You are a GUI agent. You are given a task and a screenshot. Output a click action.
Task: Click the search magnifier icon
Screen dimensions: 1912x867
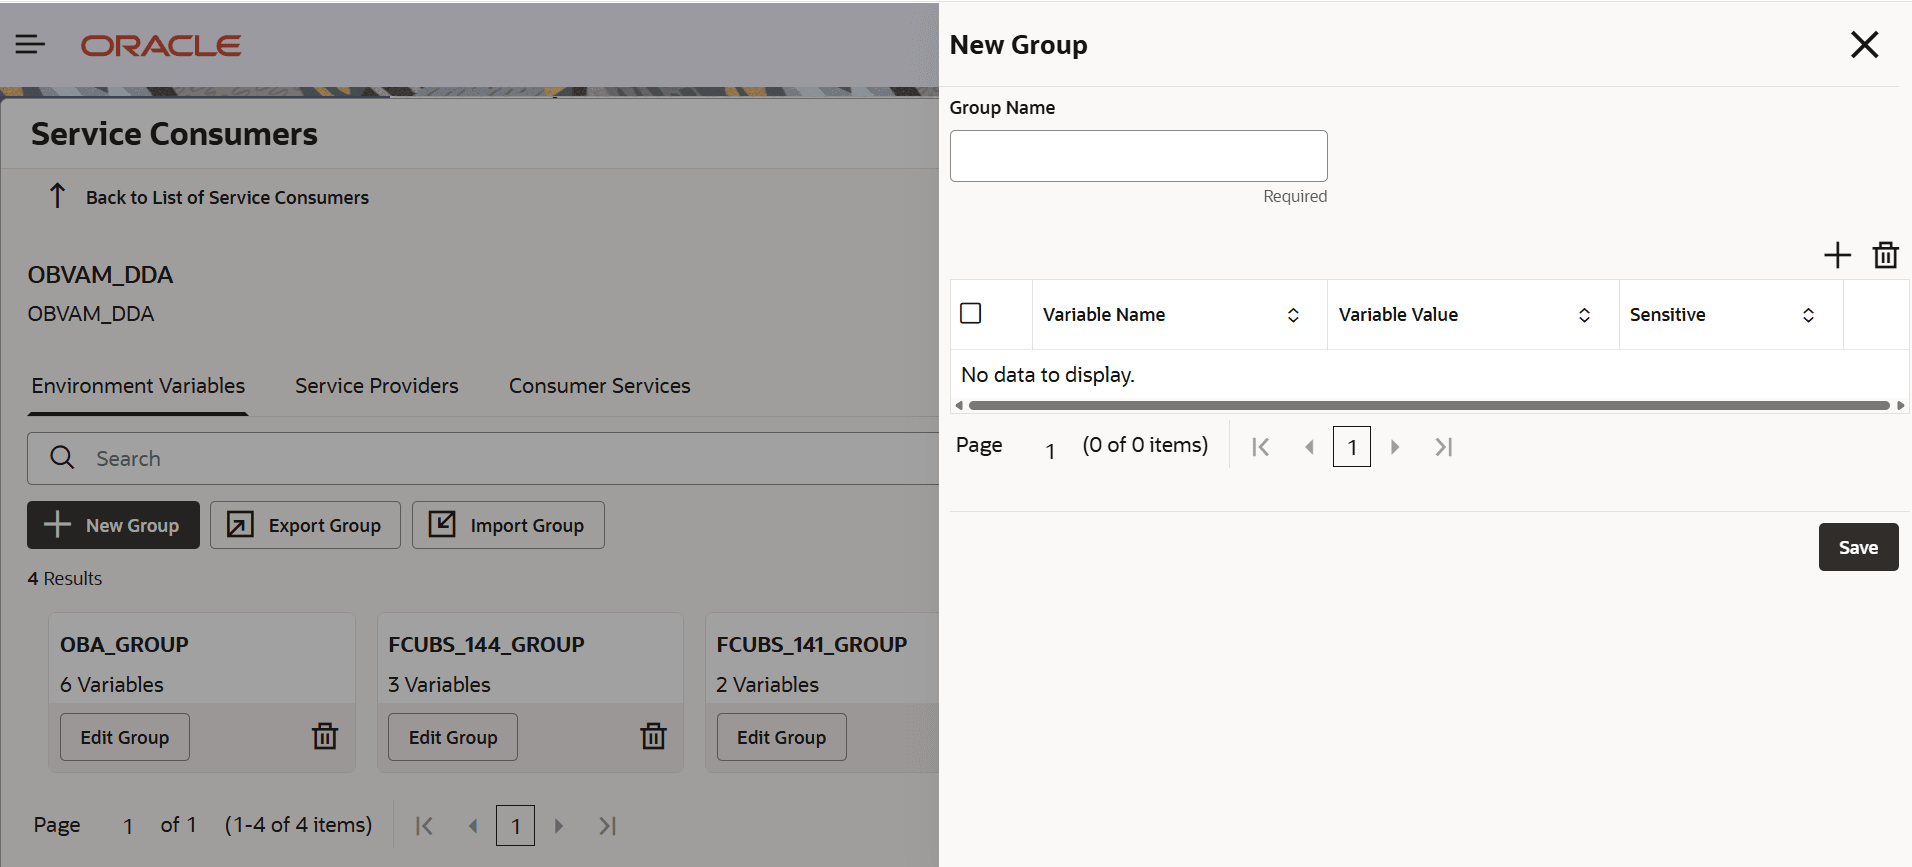click(x=62, y=457)
